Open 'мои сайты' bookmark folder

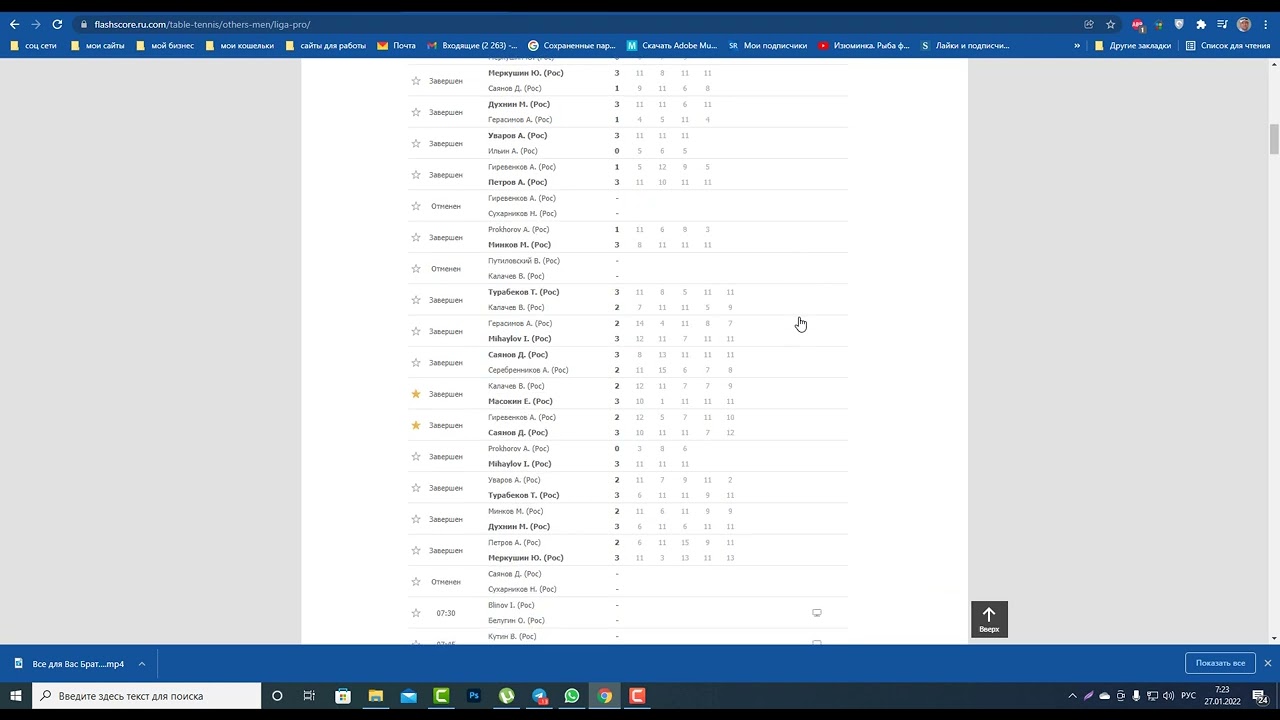click(x=97, y=45)
